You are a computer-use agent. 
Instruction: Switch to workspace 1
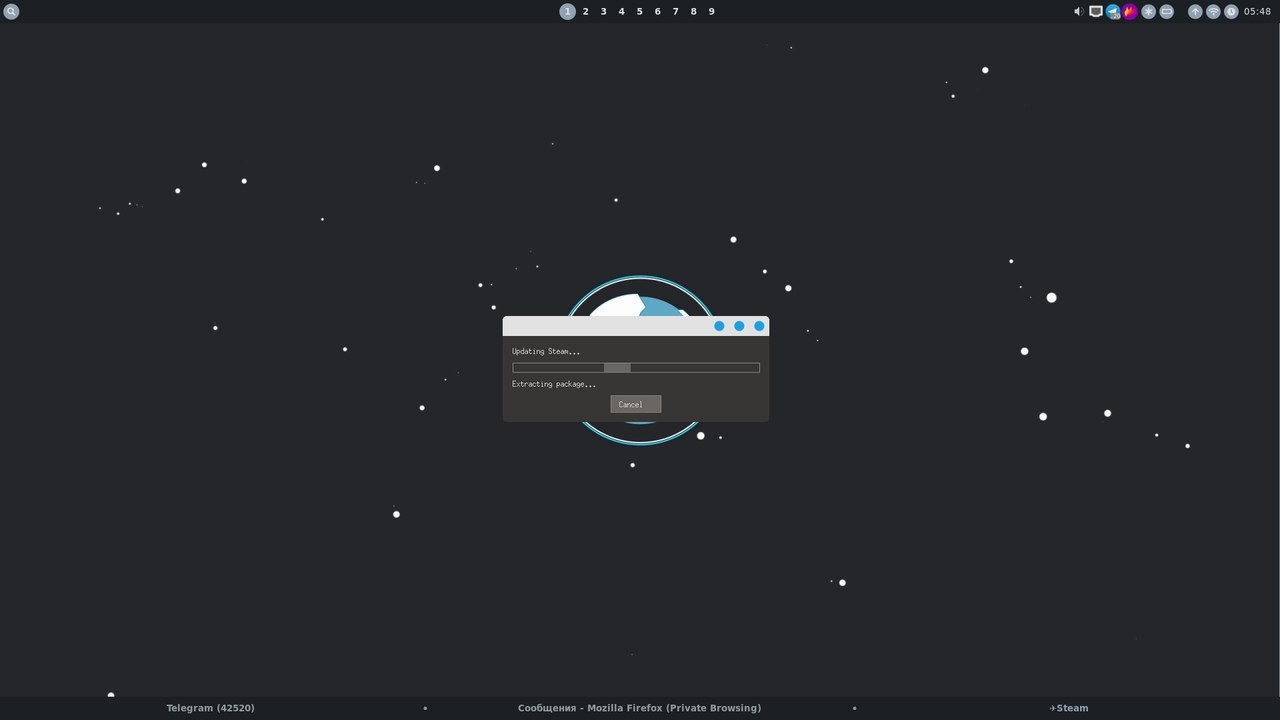(x=567, y=12)
